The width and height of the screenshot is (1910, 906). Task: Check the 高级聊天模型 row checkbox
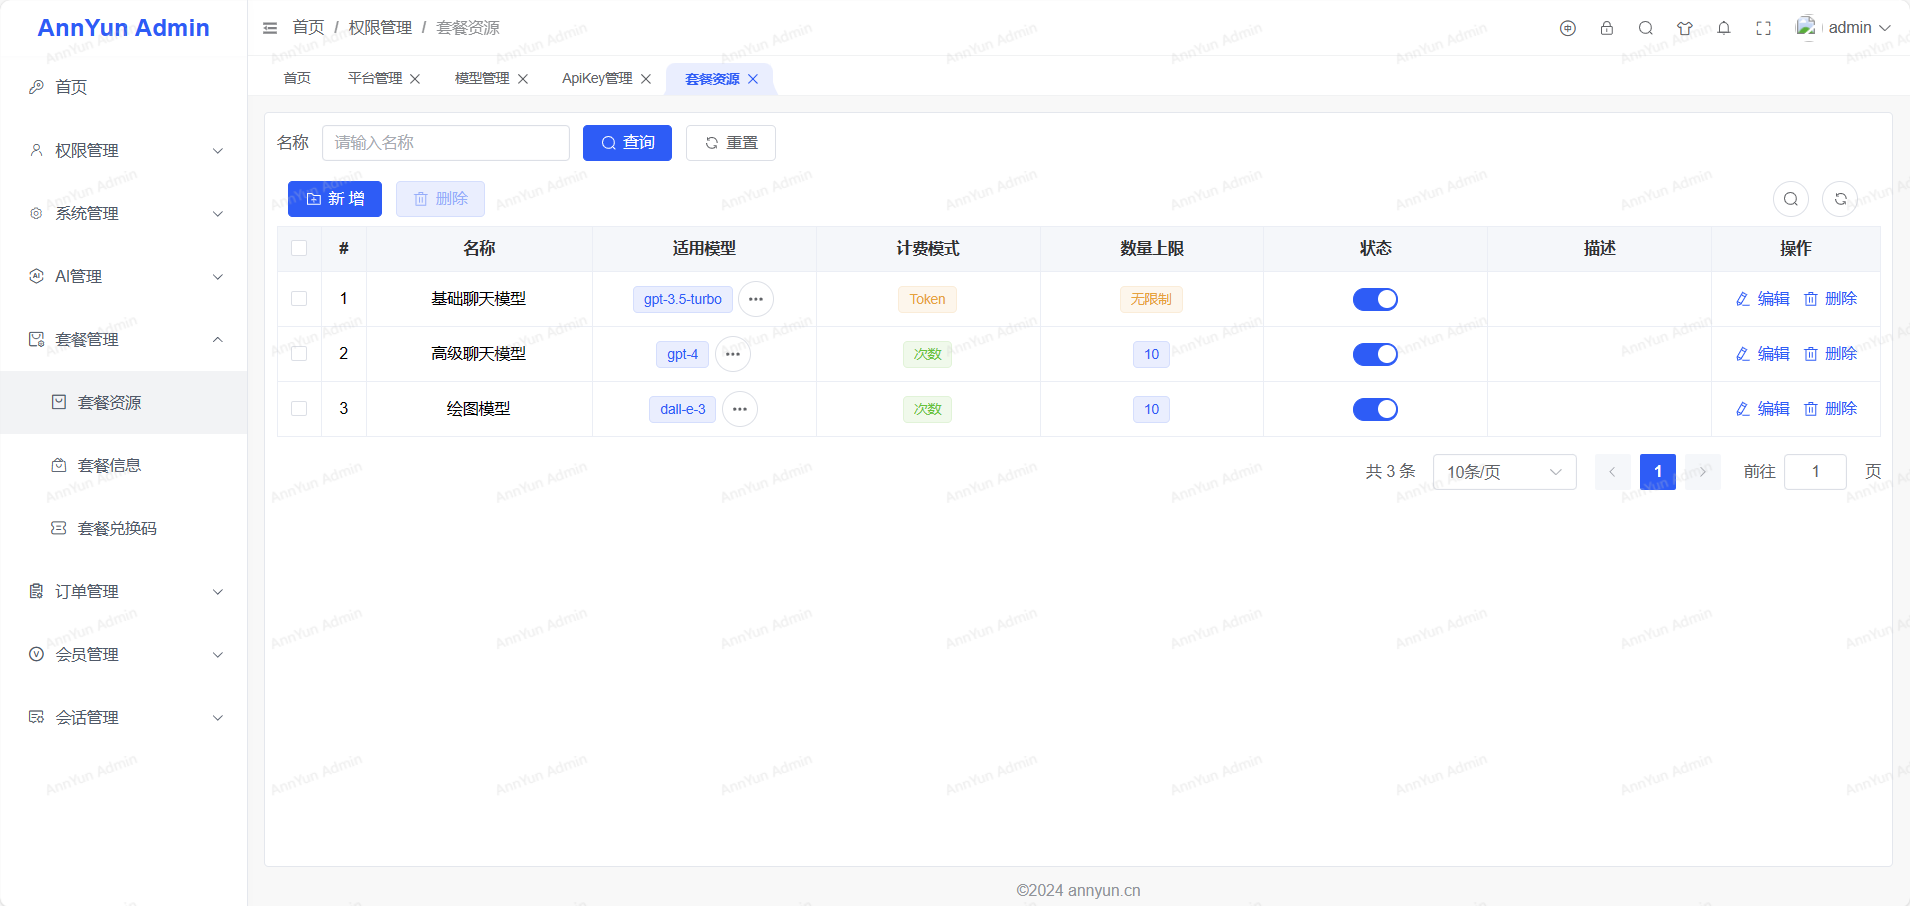[299, 353]
